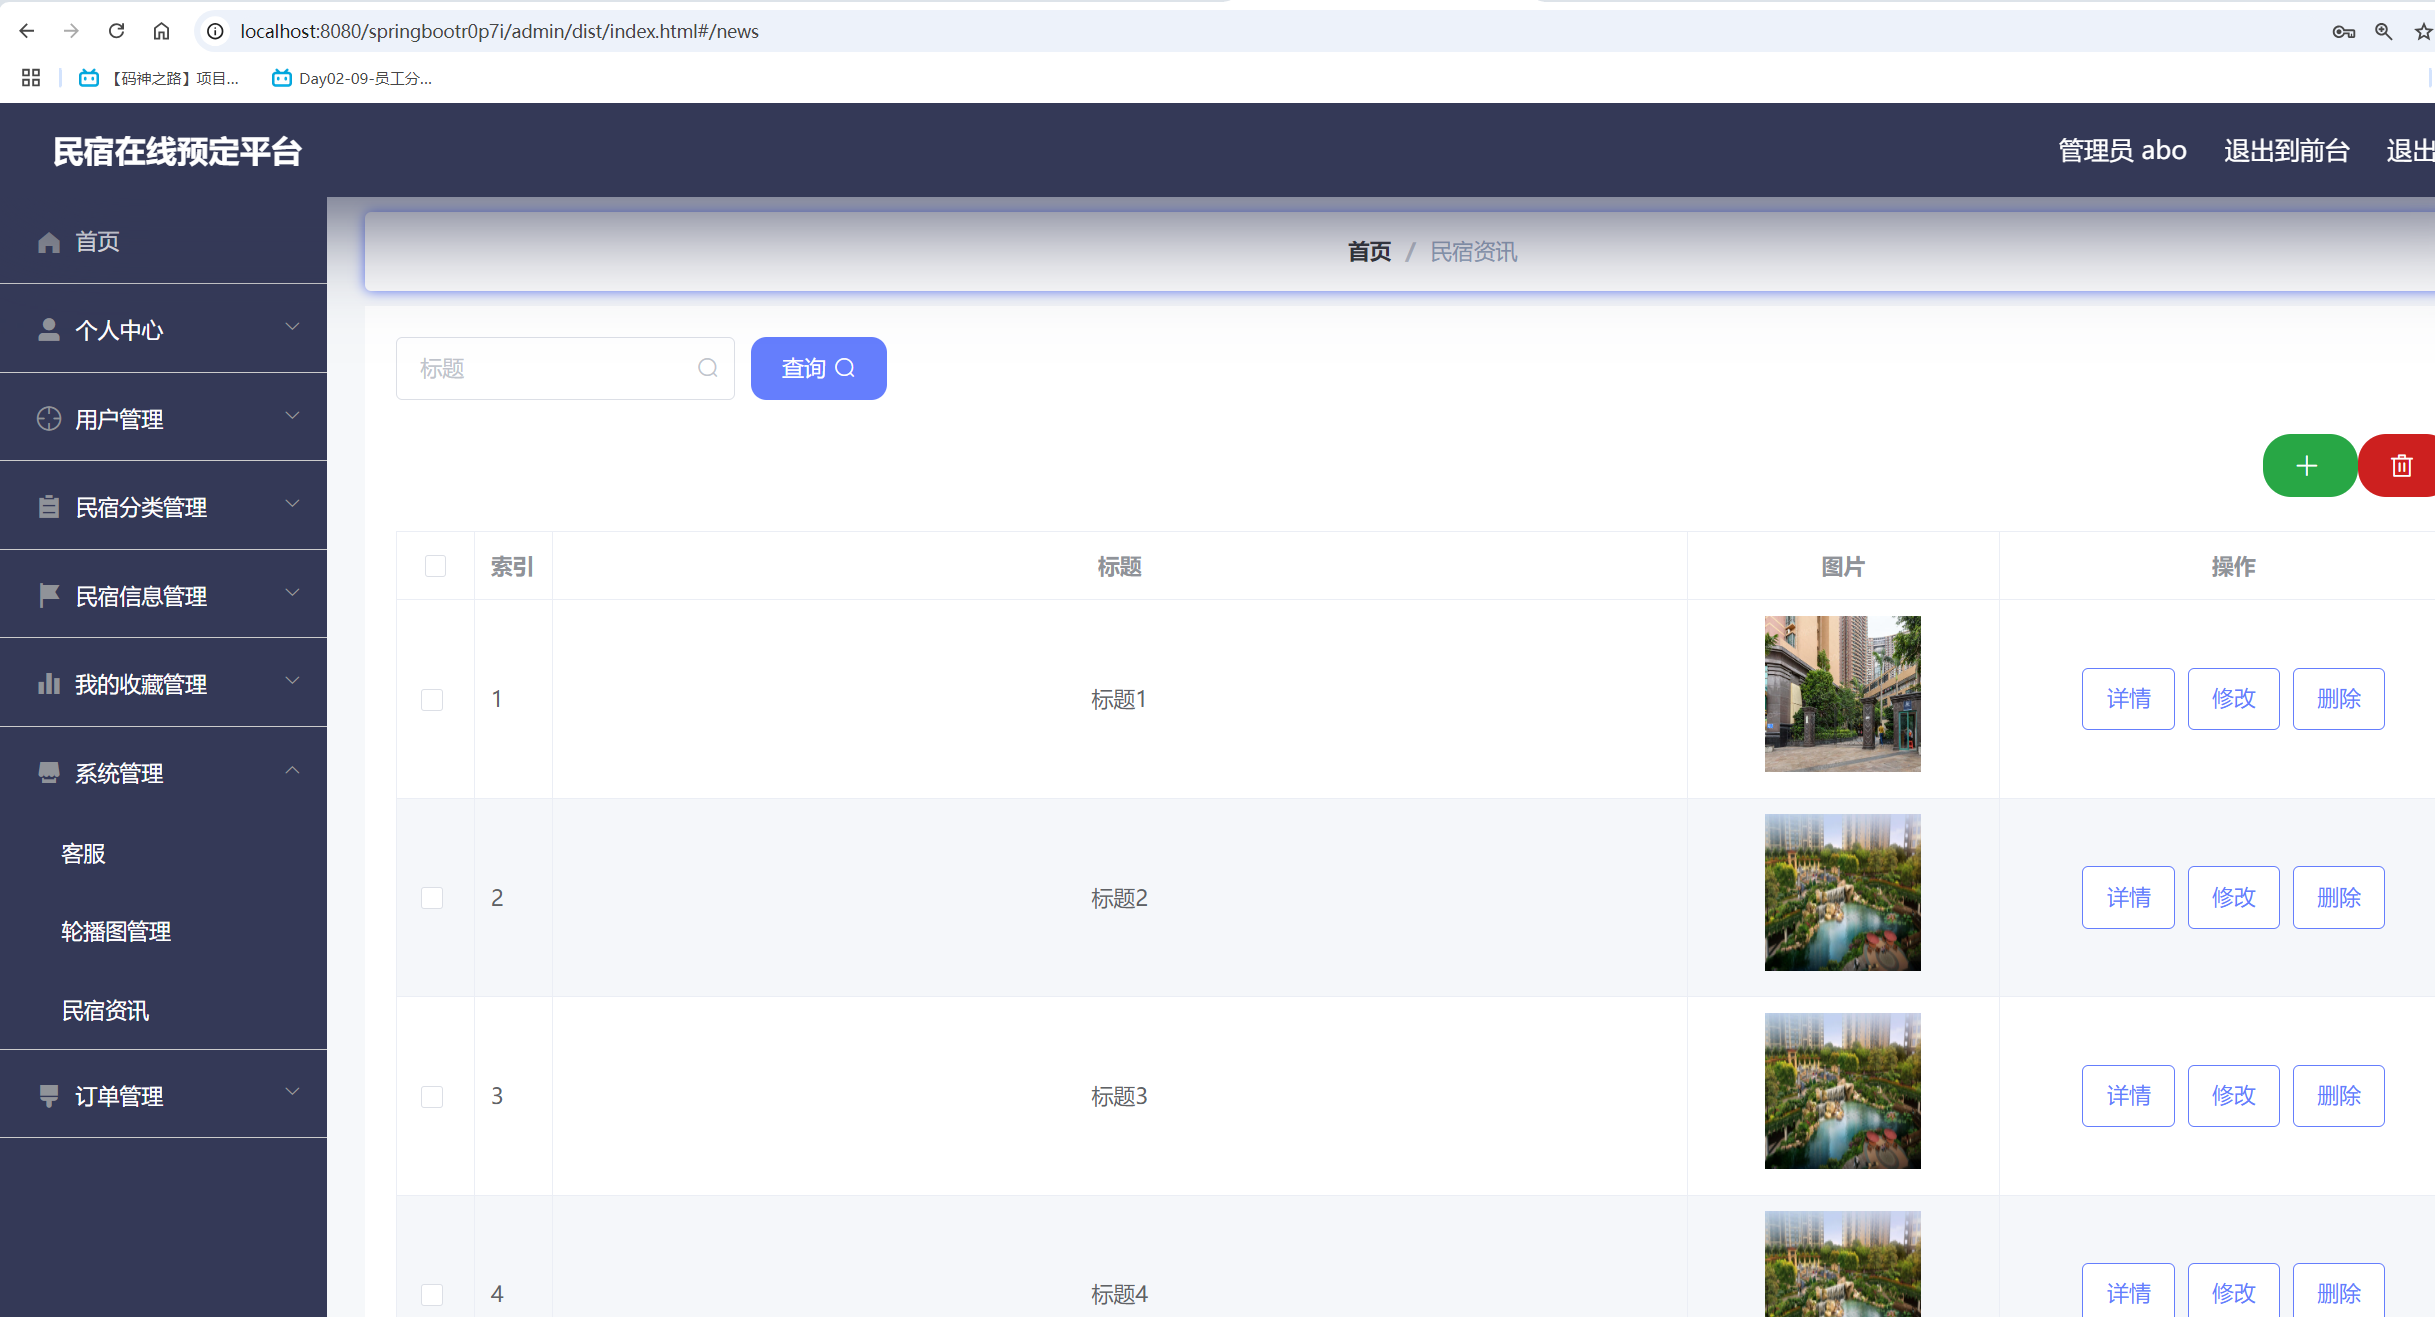Open the browser apps grid icon
This screenshot has width=2435, height=1317.
31,78
